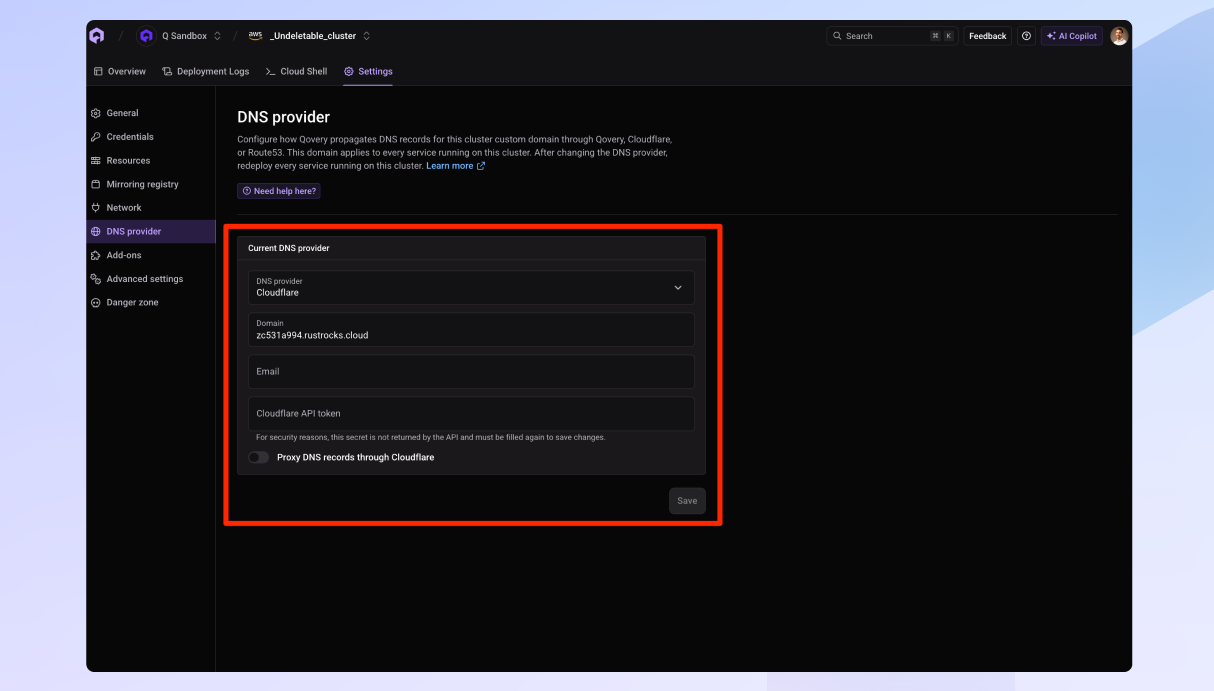Click the DNS provider globe icon
This screenshot has width=1214, height=691.
coord(96,232)
